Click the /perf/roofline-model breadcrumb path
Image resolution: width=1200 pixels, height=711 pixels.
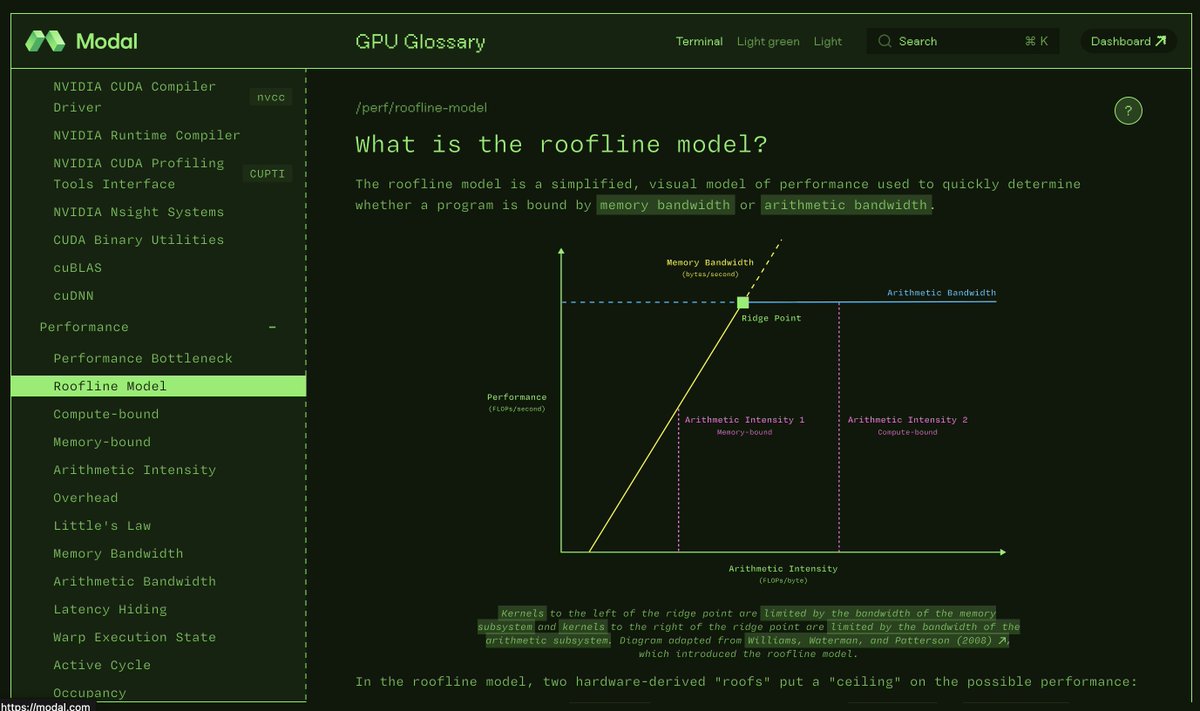(421, 108)
